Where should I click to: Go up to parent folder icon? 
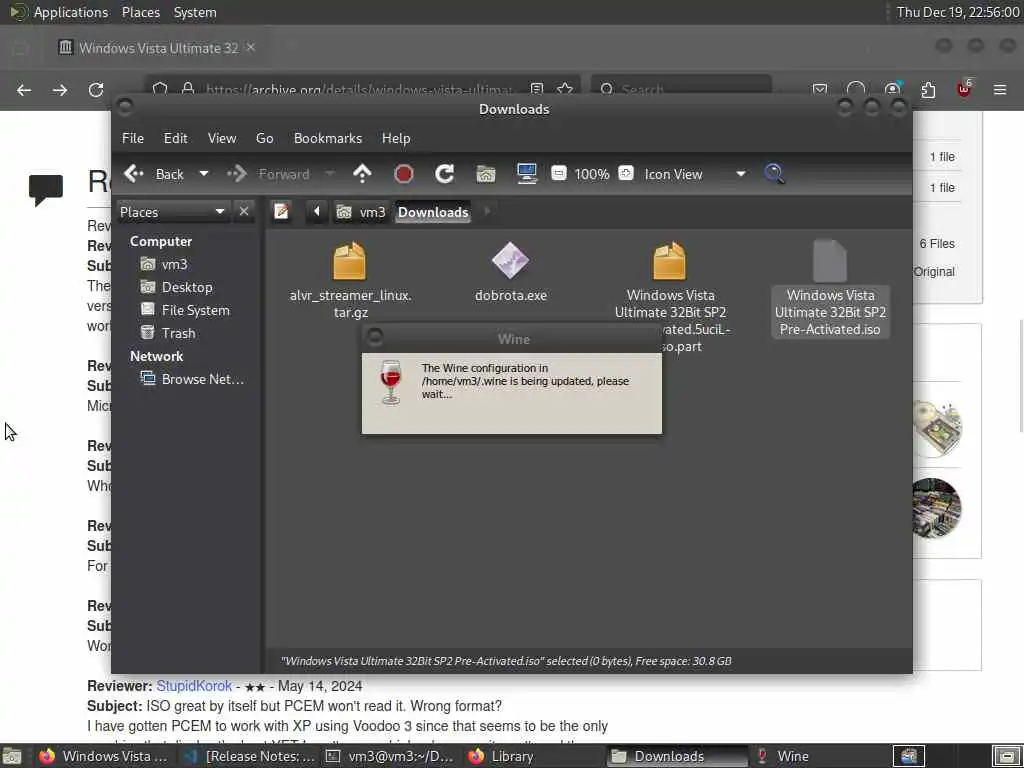(362, 174)
